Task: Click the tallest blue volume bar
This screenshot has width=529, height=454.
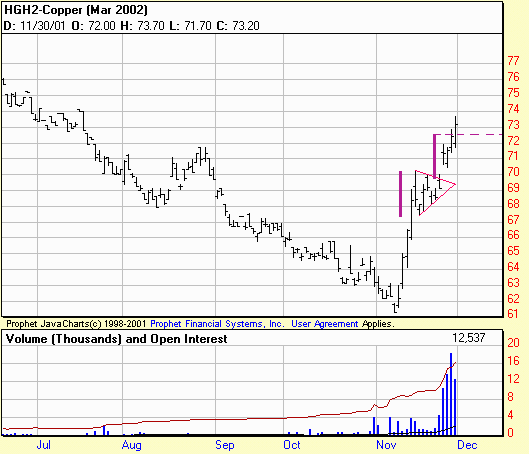Action: tap(451, 394)
